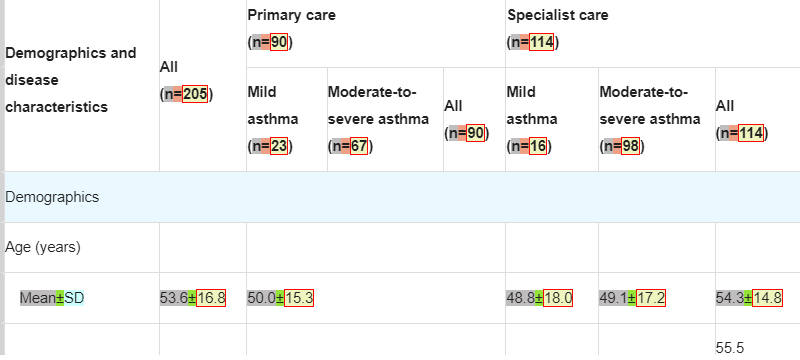The image size is (800, 360).
Task: Click the Specialist care n=114 header annotation
Action: [x=541, y=42]
